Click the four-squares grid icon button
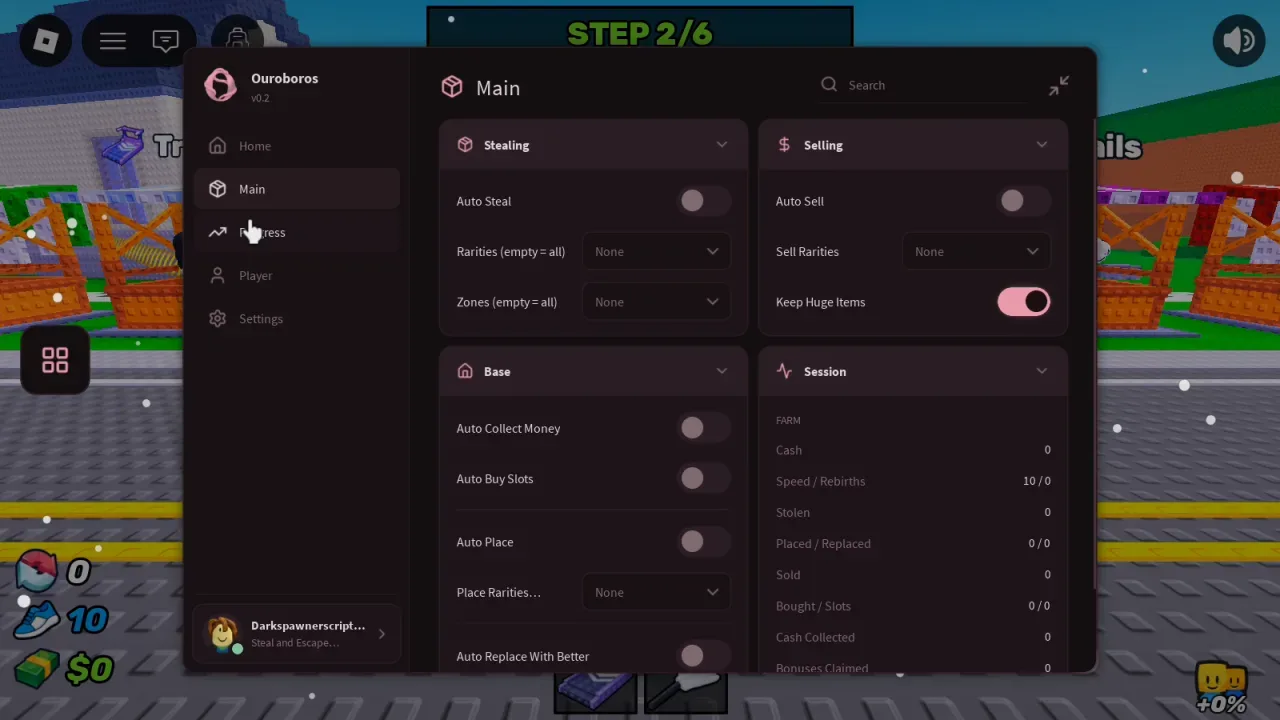 55,360
